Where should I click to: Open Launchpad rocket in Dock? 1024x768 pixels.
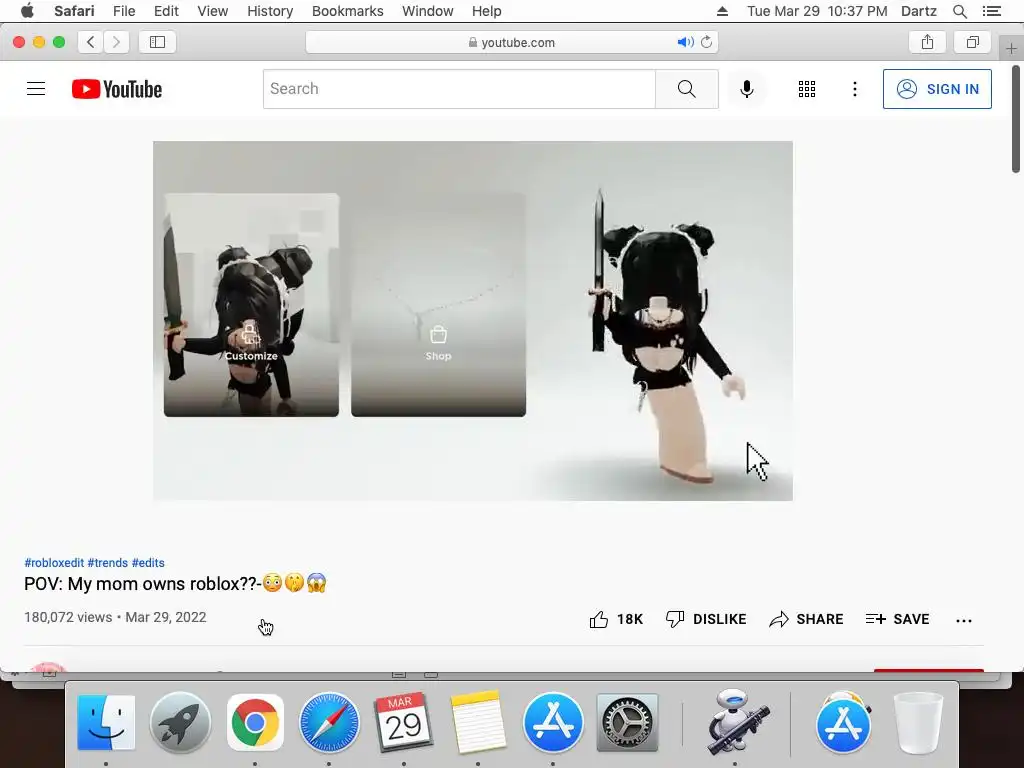click(x=180, y=722)
